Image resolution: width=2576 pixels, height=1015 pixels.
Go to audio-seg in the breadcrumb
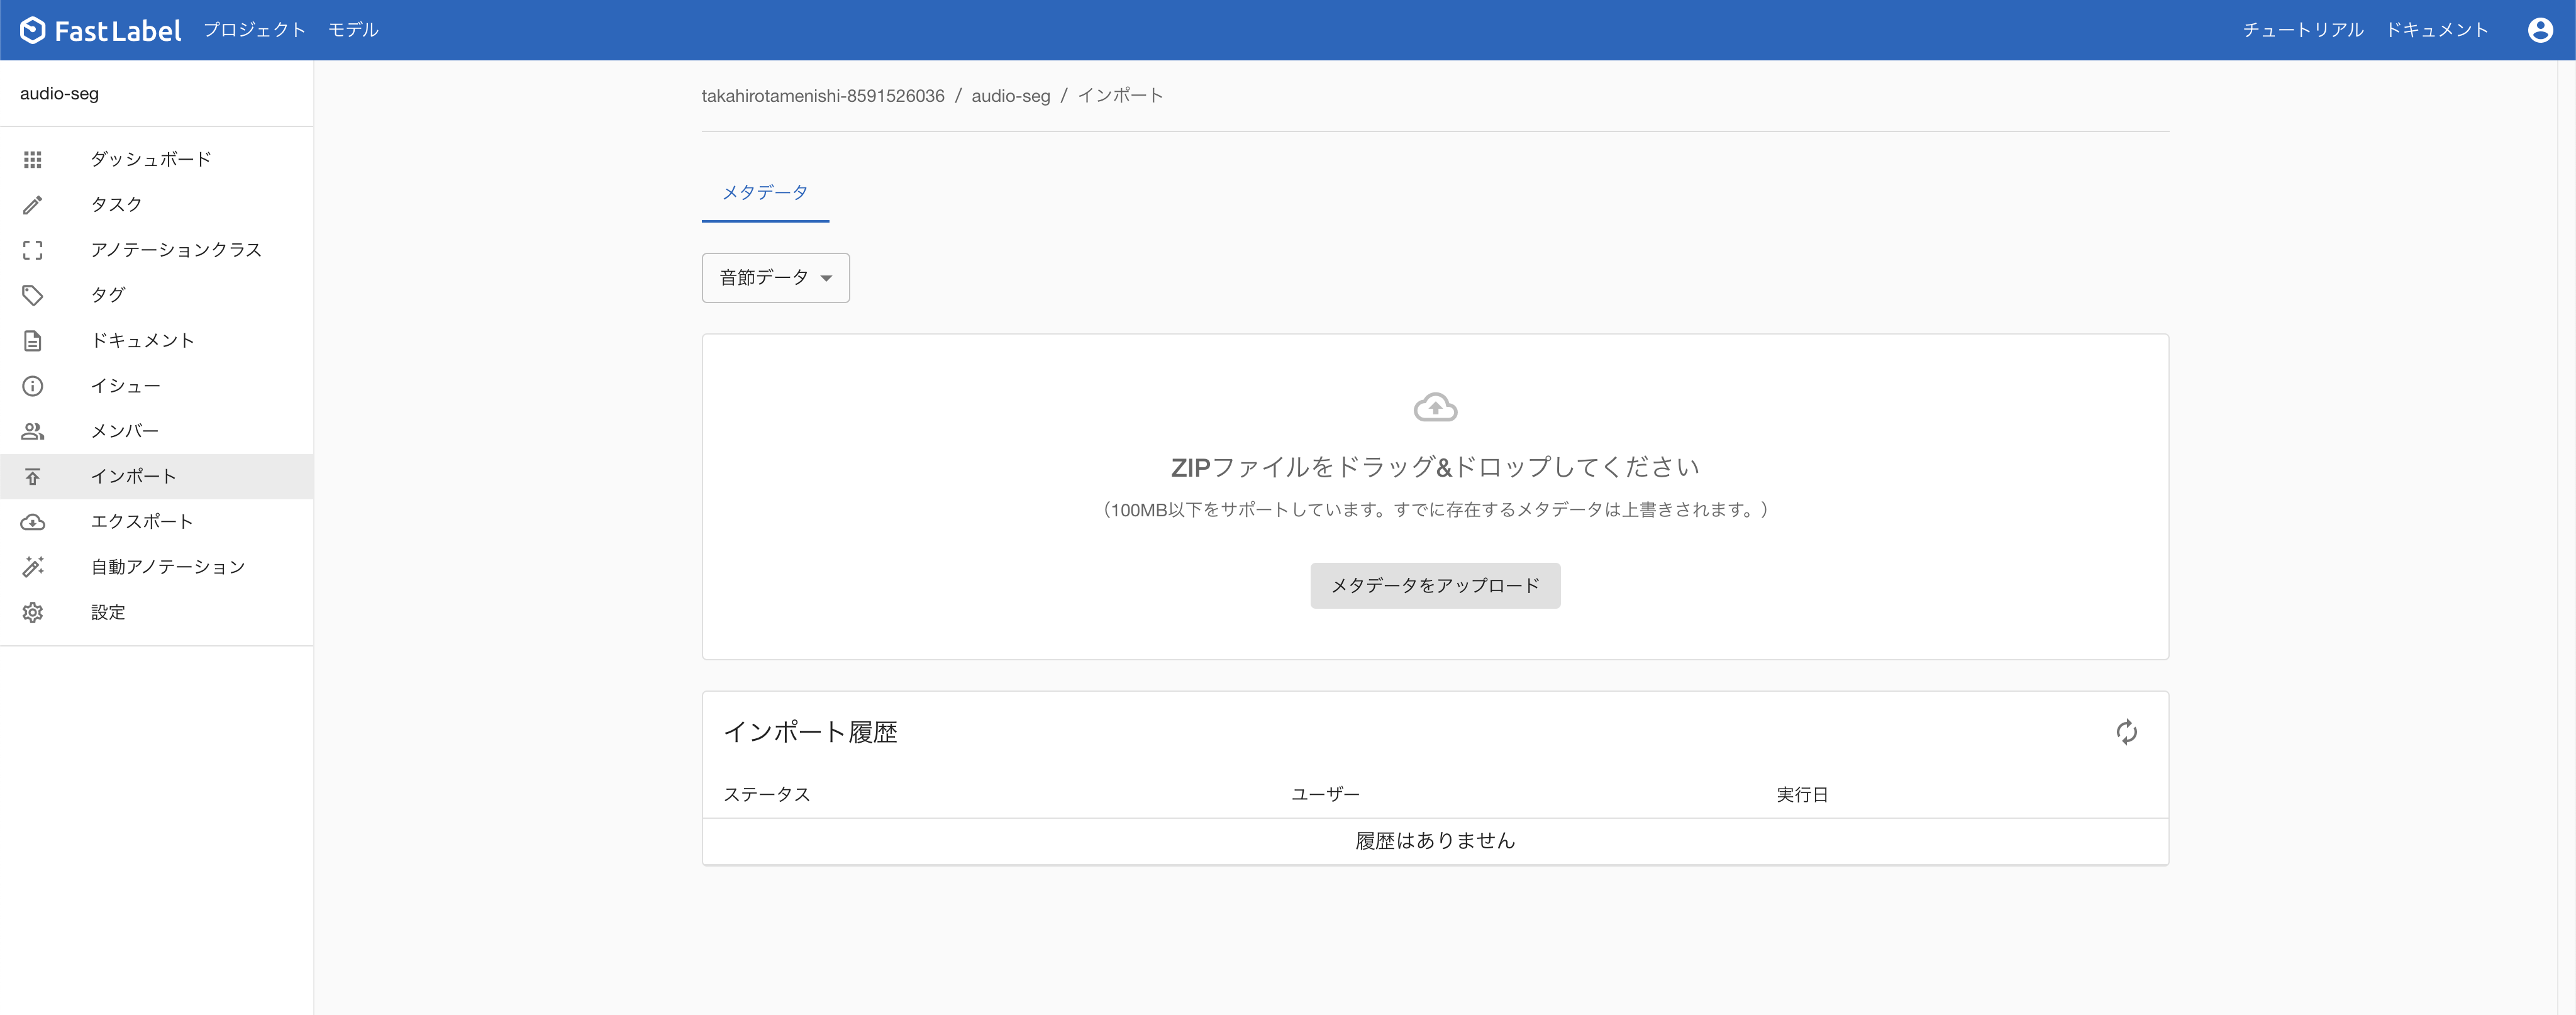tap(1010, 96)
